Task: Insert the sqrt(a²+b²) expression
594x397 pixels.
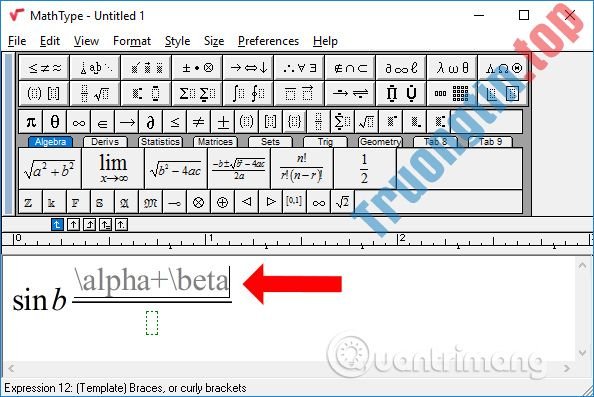Action: [x=50, y=169]
